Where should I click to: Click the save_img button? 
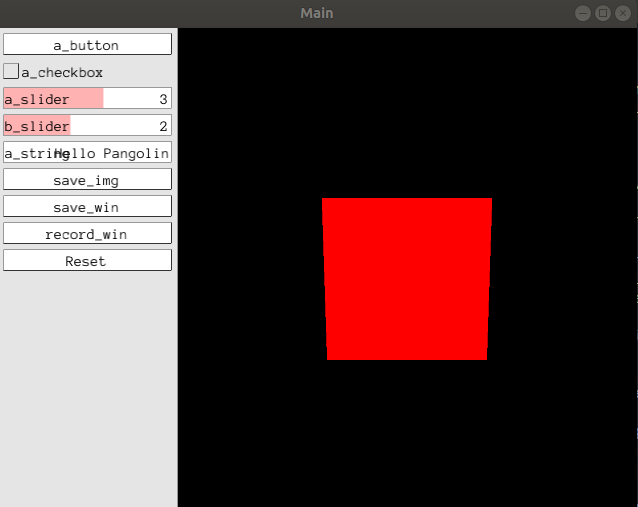[x=87, y=179]
